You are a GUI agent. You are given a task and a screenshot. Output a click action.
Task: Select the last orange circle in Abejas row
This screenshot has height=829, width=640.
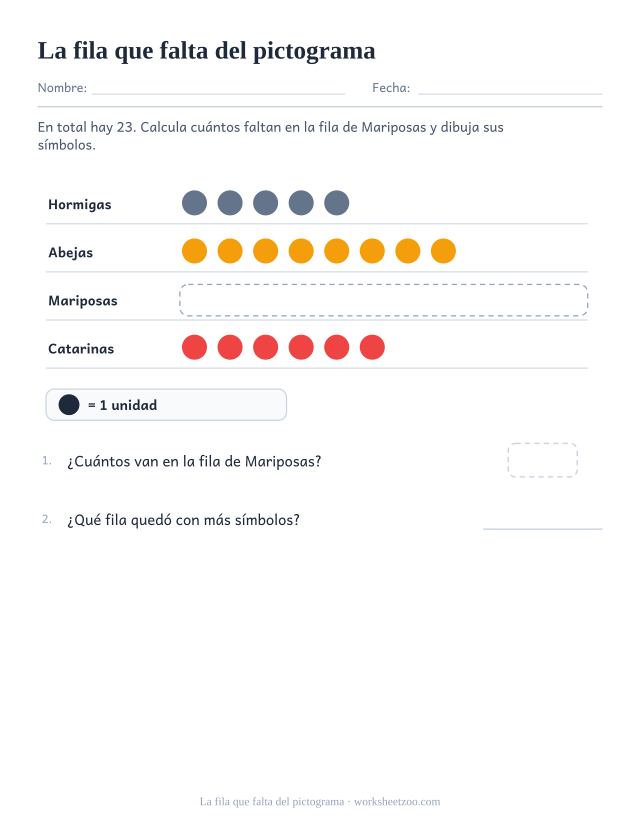click(x=443, y=251)
